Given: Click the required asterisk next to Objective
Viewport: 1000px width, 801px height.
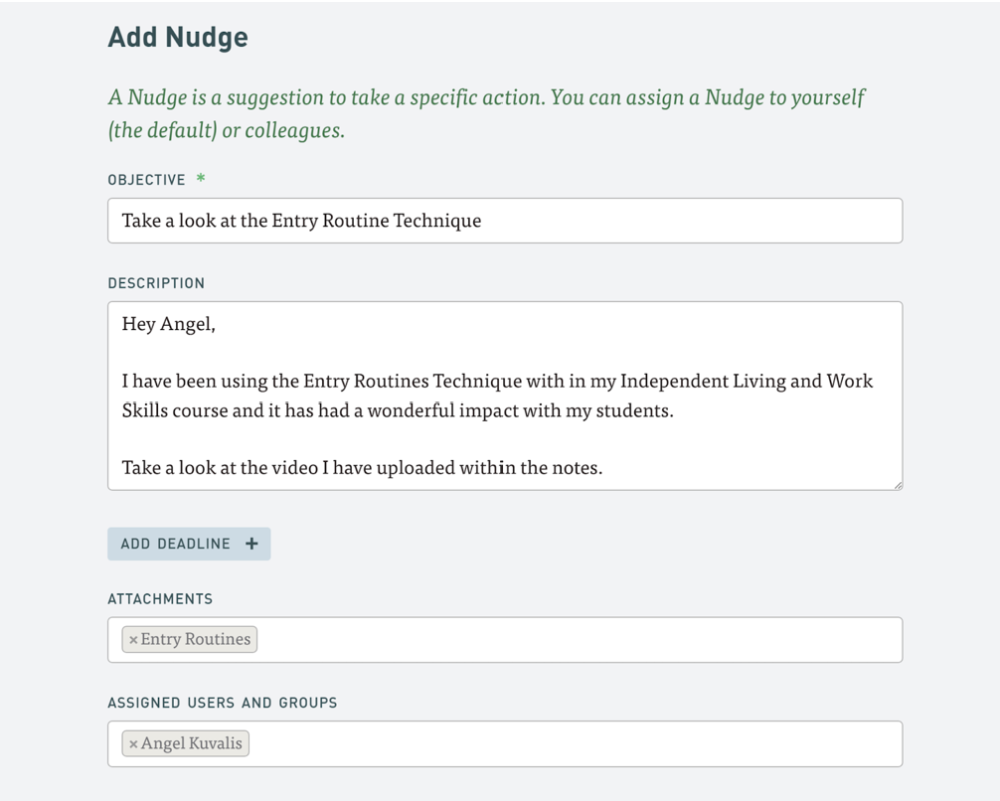Looking at the screenshot, I should [200, 180].
